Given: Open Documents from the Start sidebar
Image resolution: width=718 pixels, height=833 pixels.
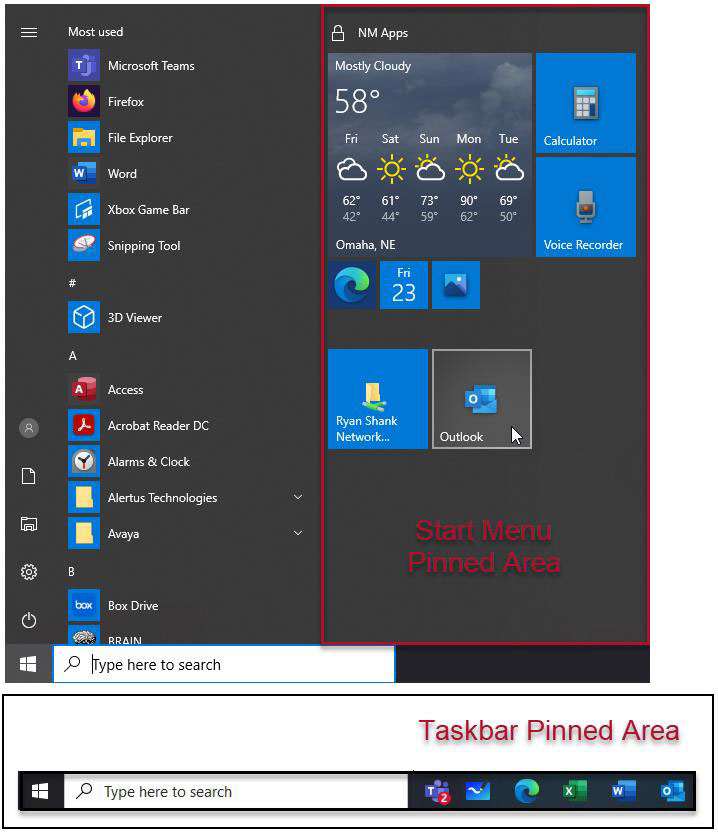Looking at the screenshot, I should coord(29,476).
